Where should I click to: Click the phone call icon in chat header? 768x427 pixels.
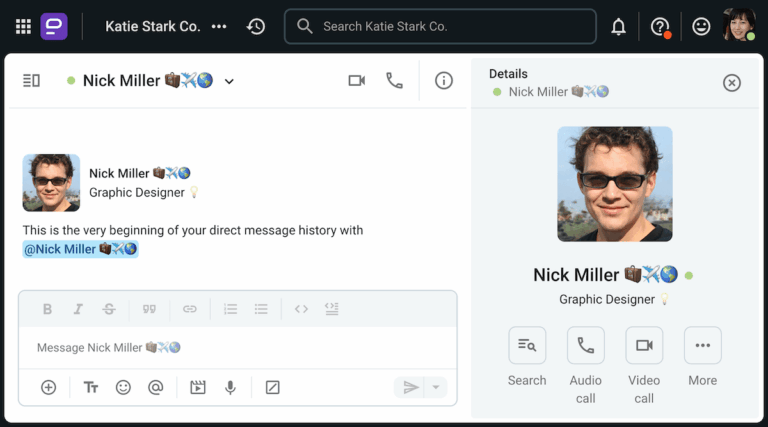394,81
